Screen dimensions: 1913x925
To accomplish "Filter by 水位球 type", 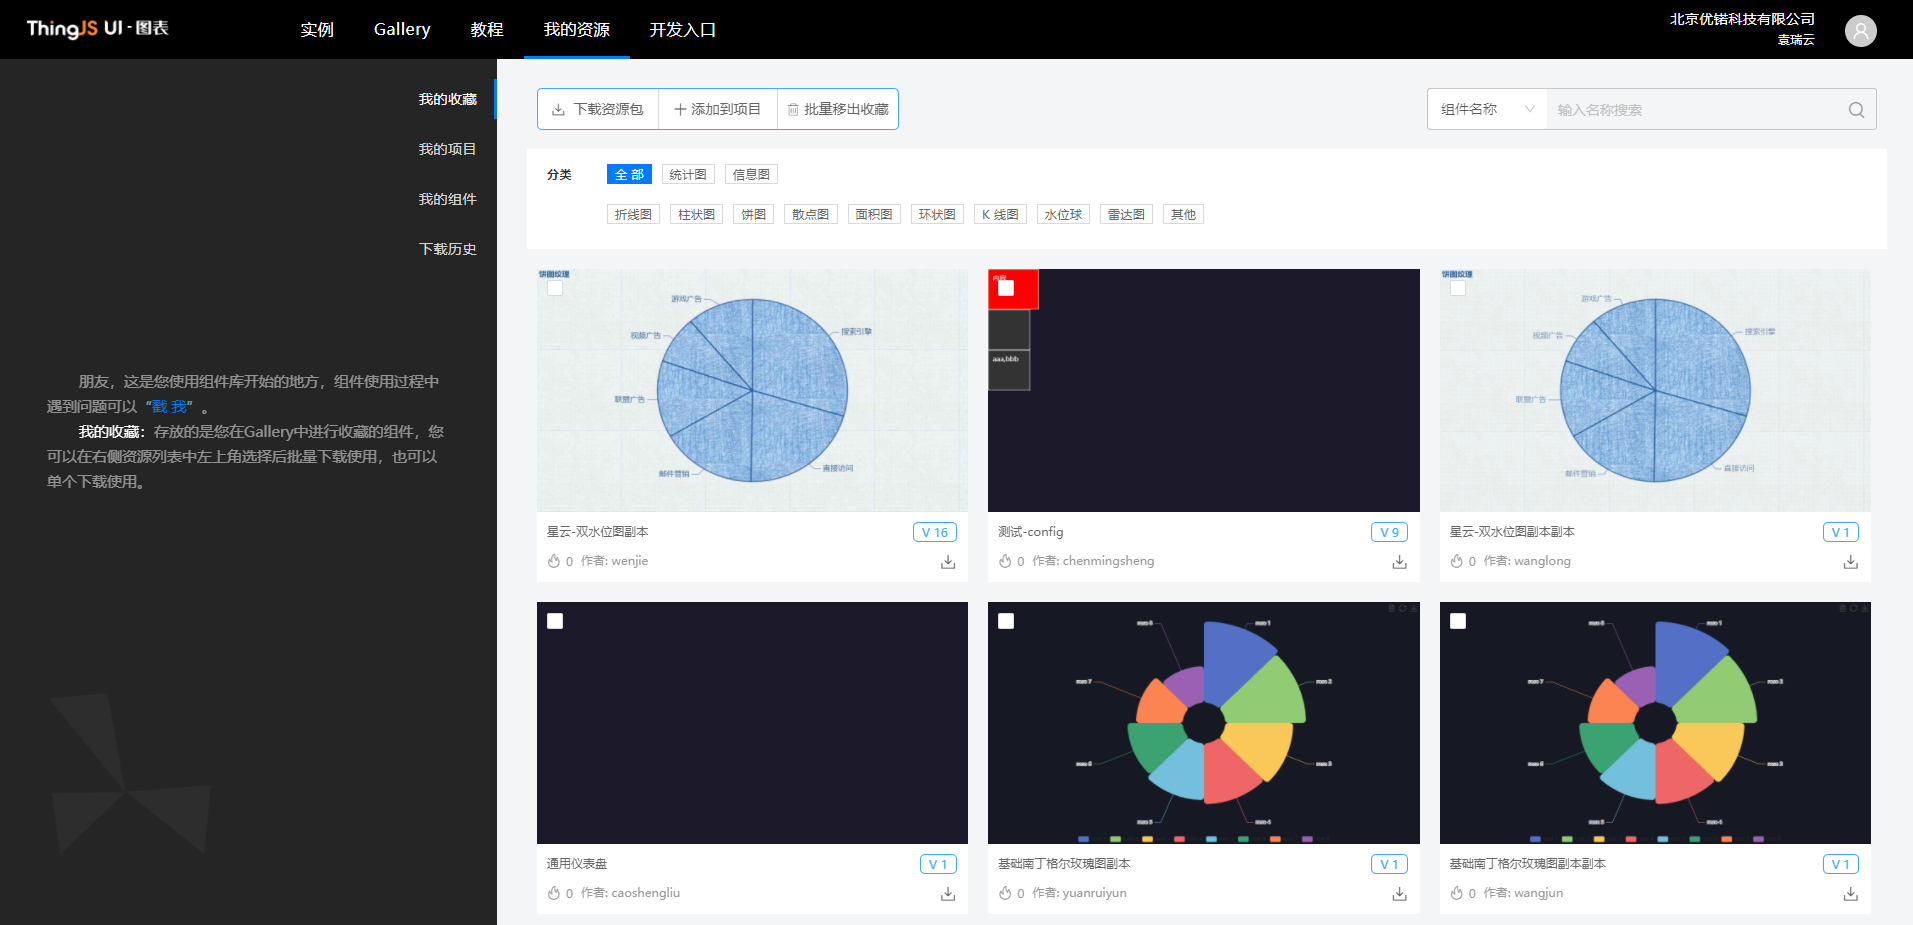I will [1063, 214].
